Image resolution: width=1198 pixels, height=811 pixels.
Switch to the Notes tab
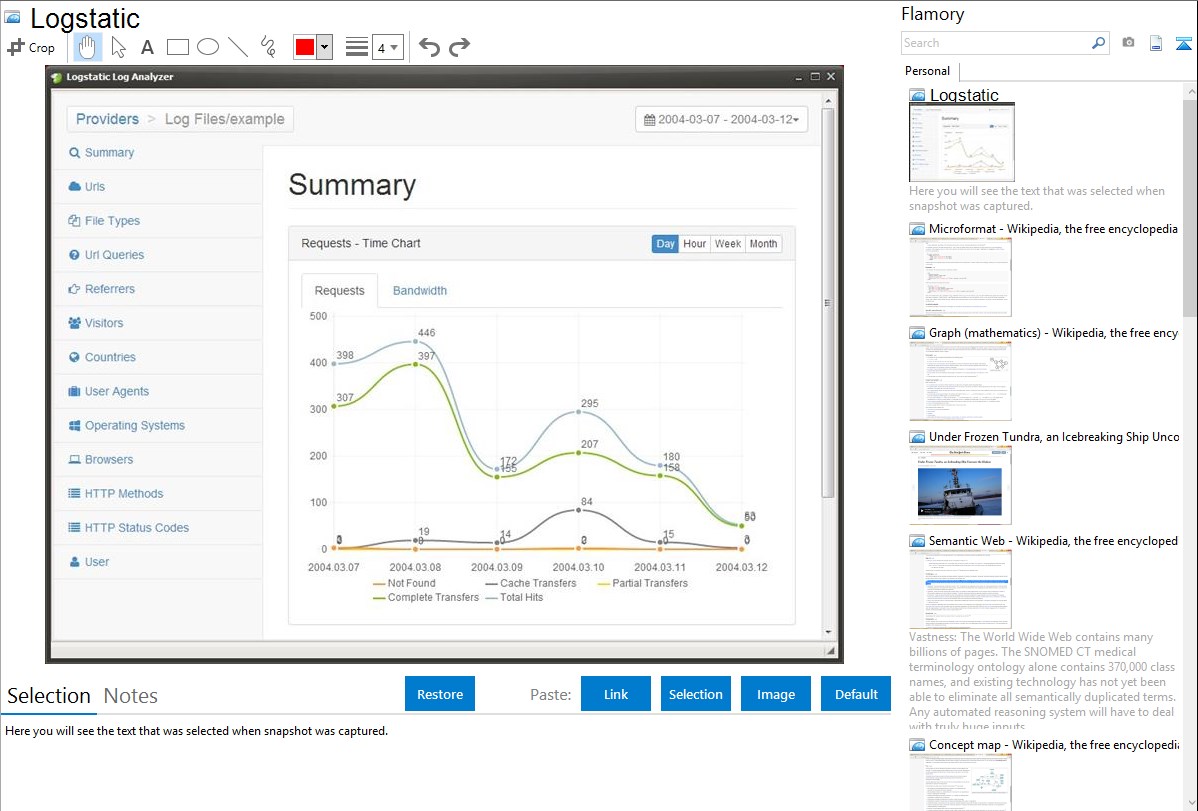131,696
